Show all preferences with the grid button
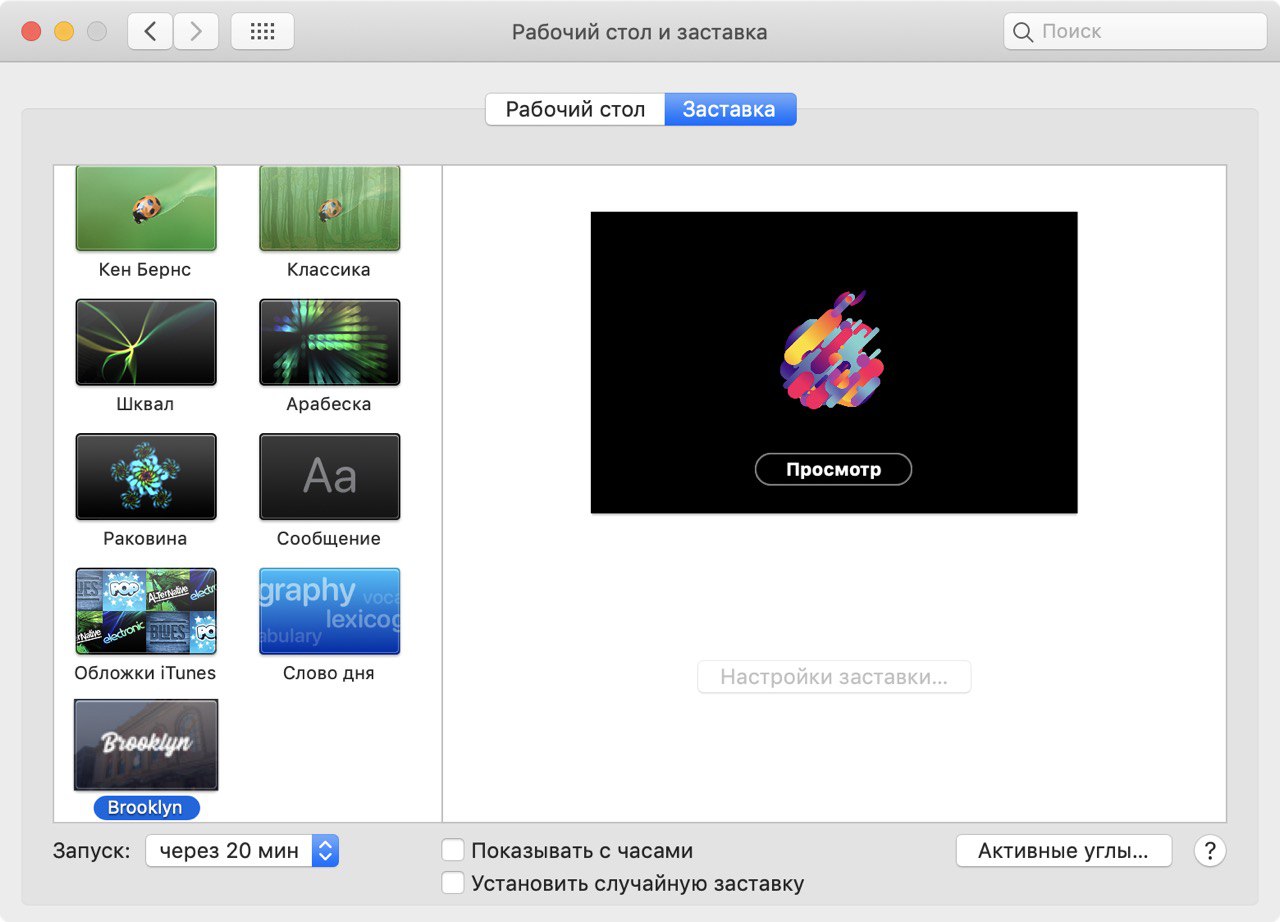This screenshot has height=922, width=1280. (x=262, y=32)
